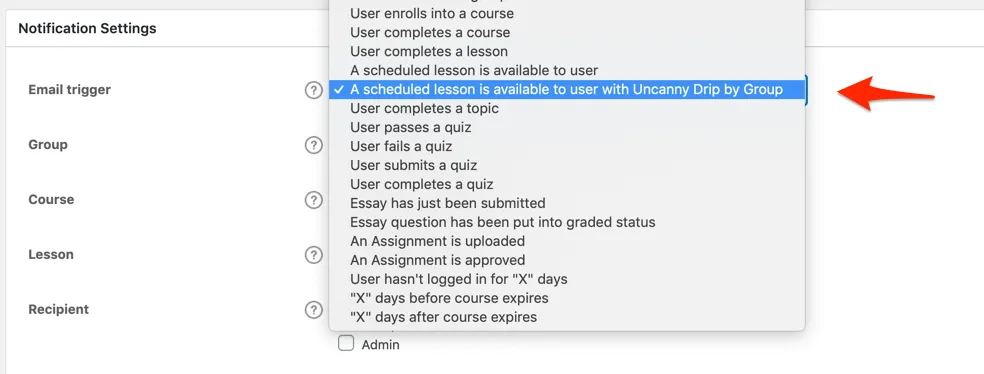Choose 'User completes a lesson' trigger
This screenshot has width=984, height=374.
click(x=567, y=51)
